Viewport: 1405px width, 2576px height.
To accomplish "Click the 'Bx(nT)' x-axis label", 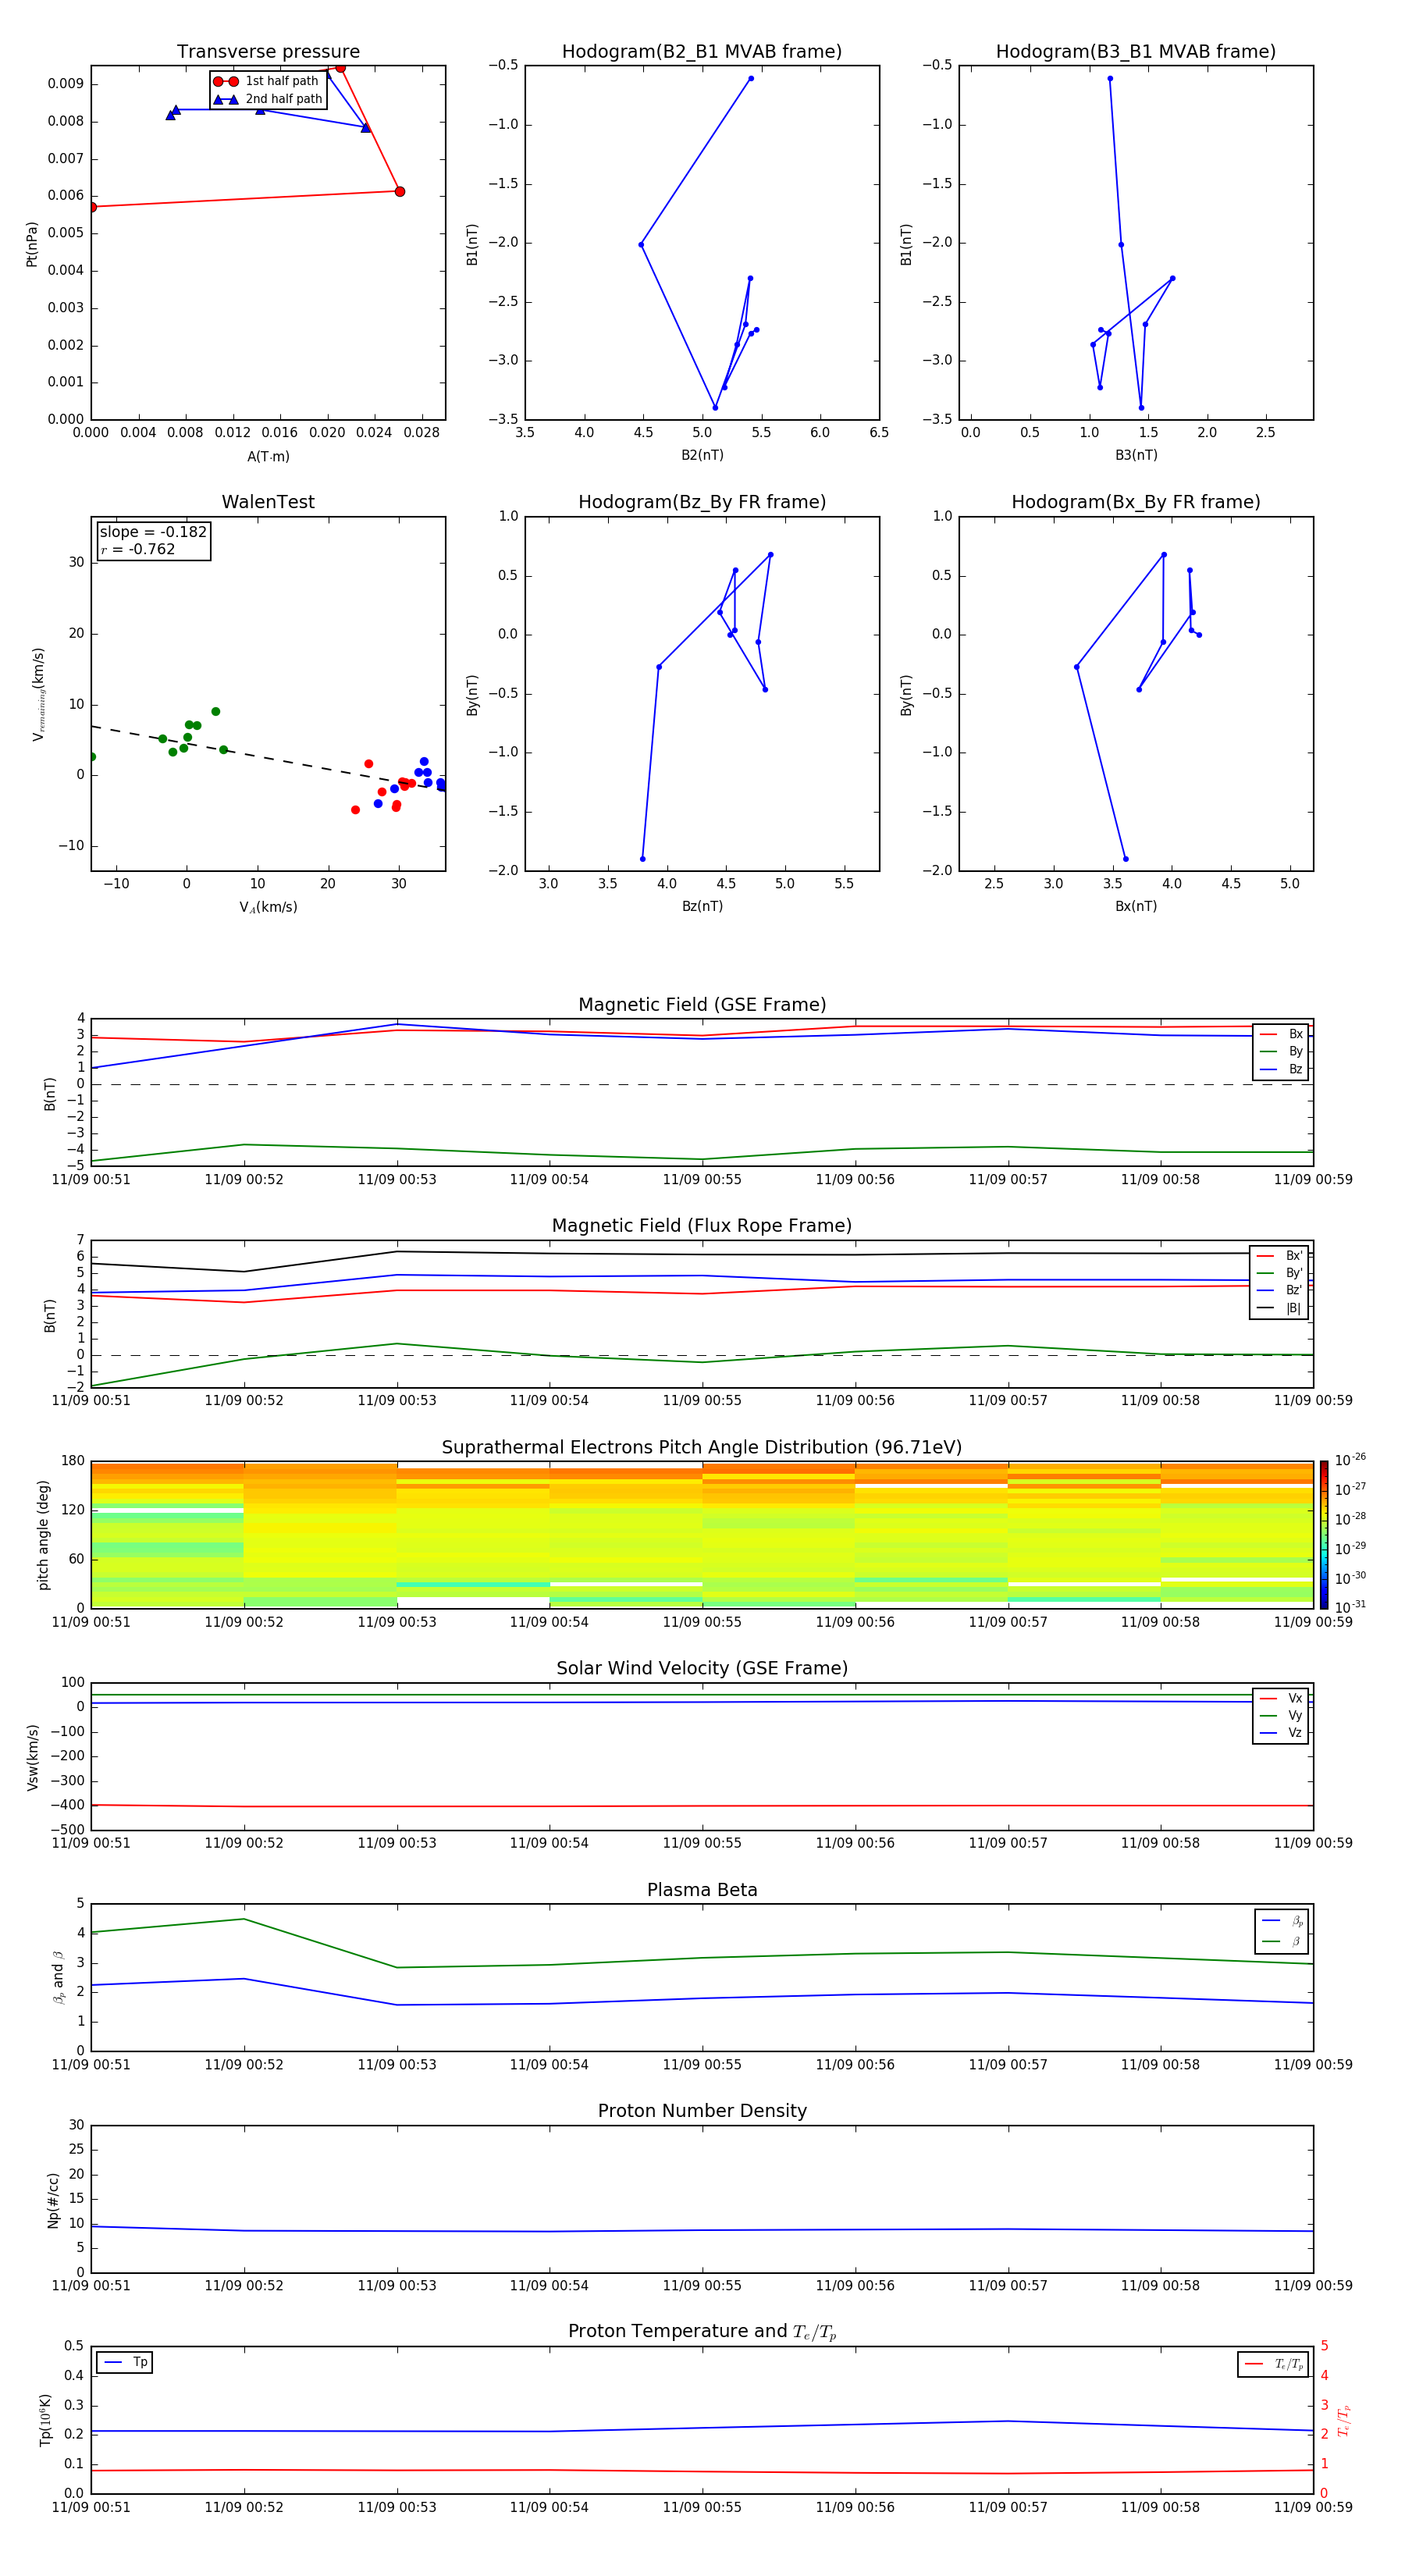I will click(1136, 906).
